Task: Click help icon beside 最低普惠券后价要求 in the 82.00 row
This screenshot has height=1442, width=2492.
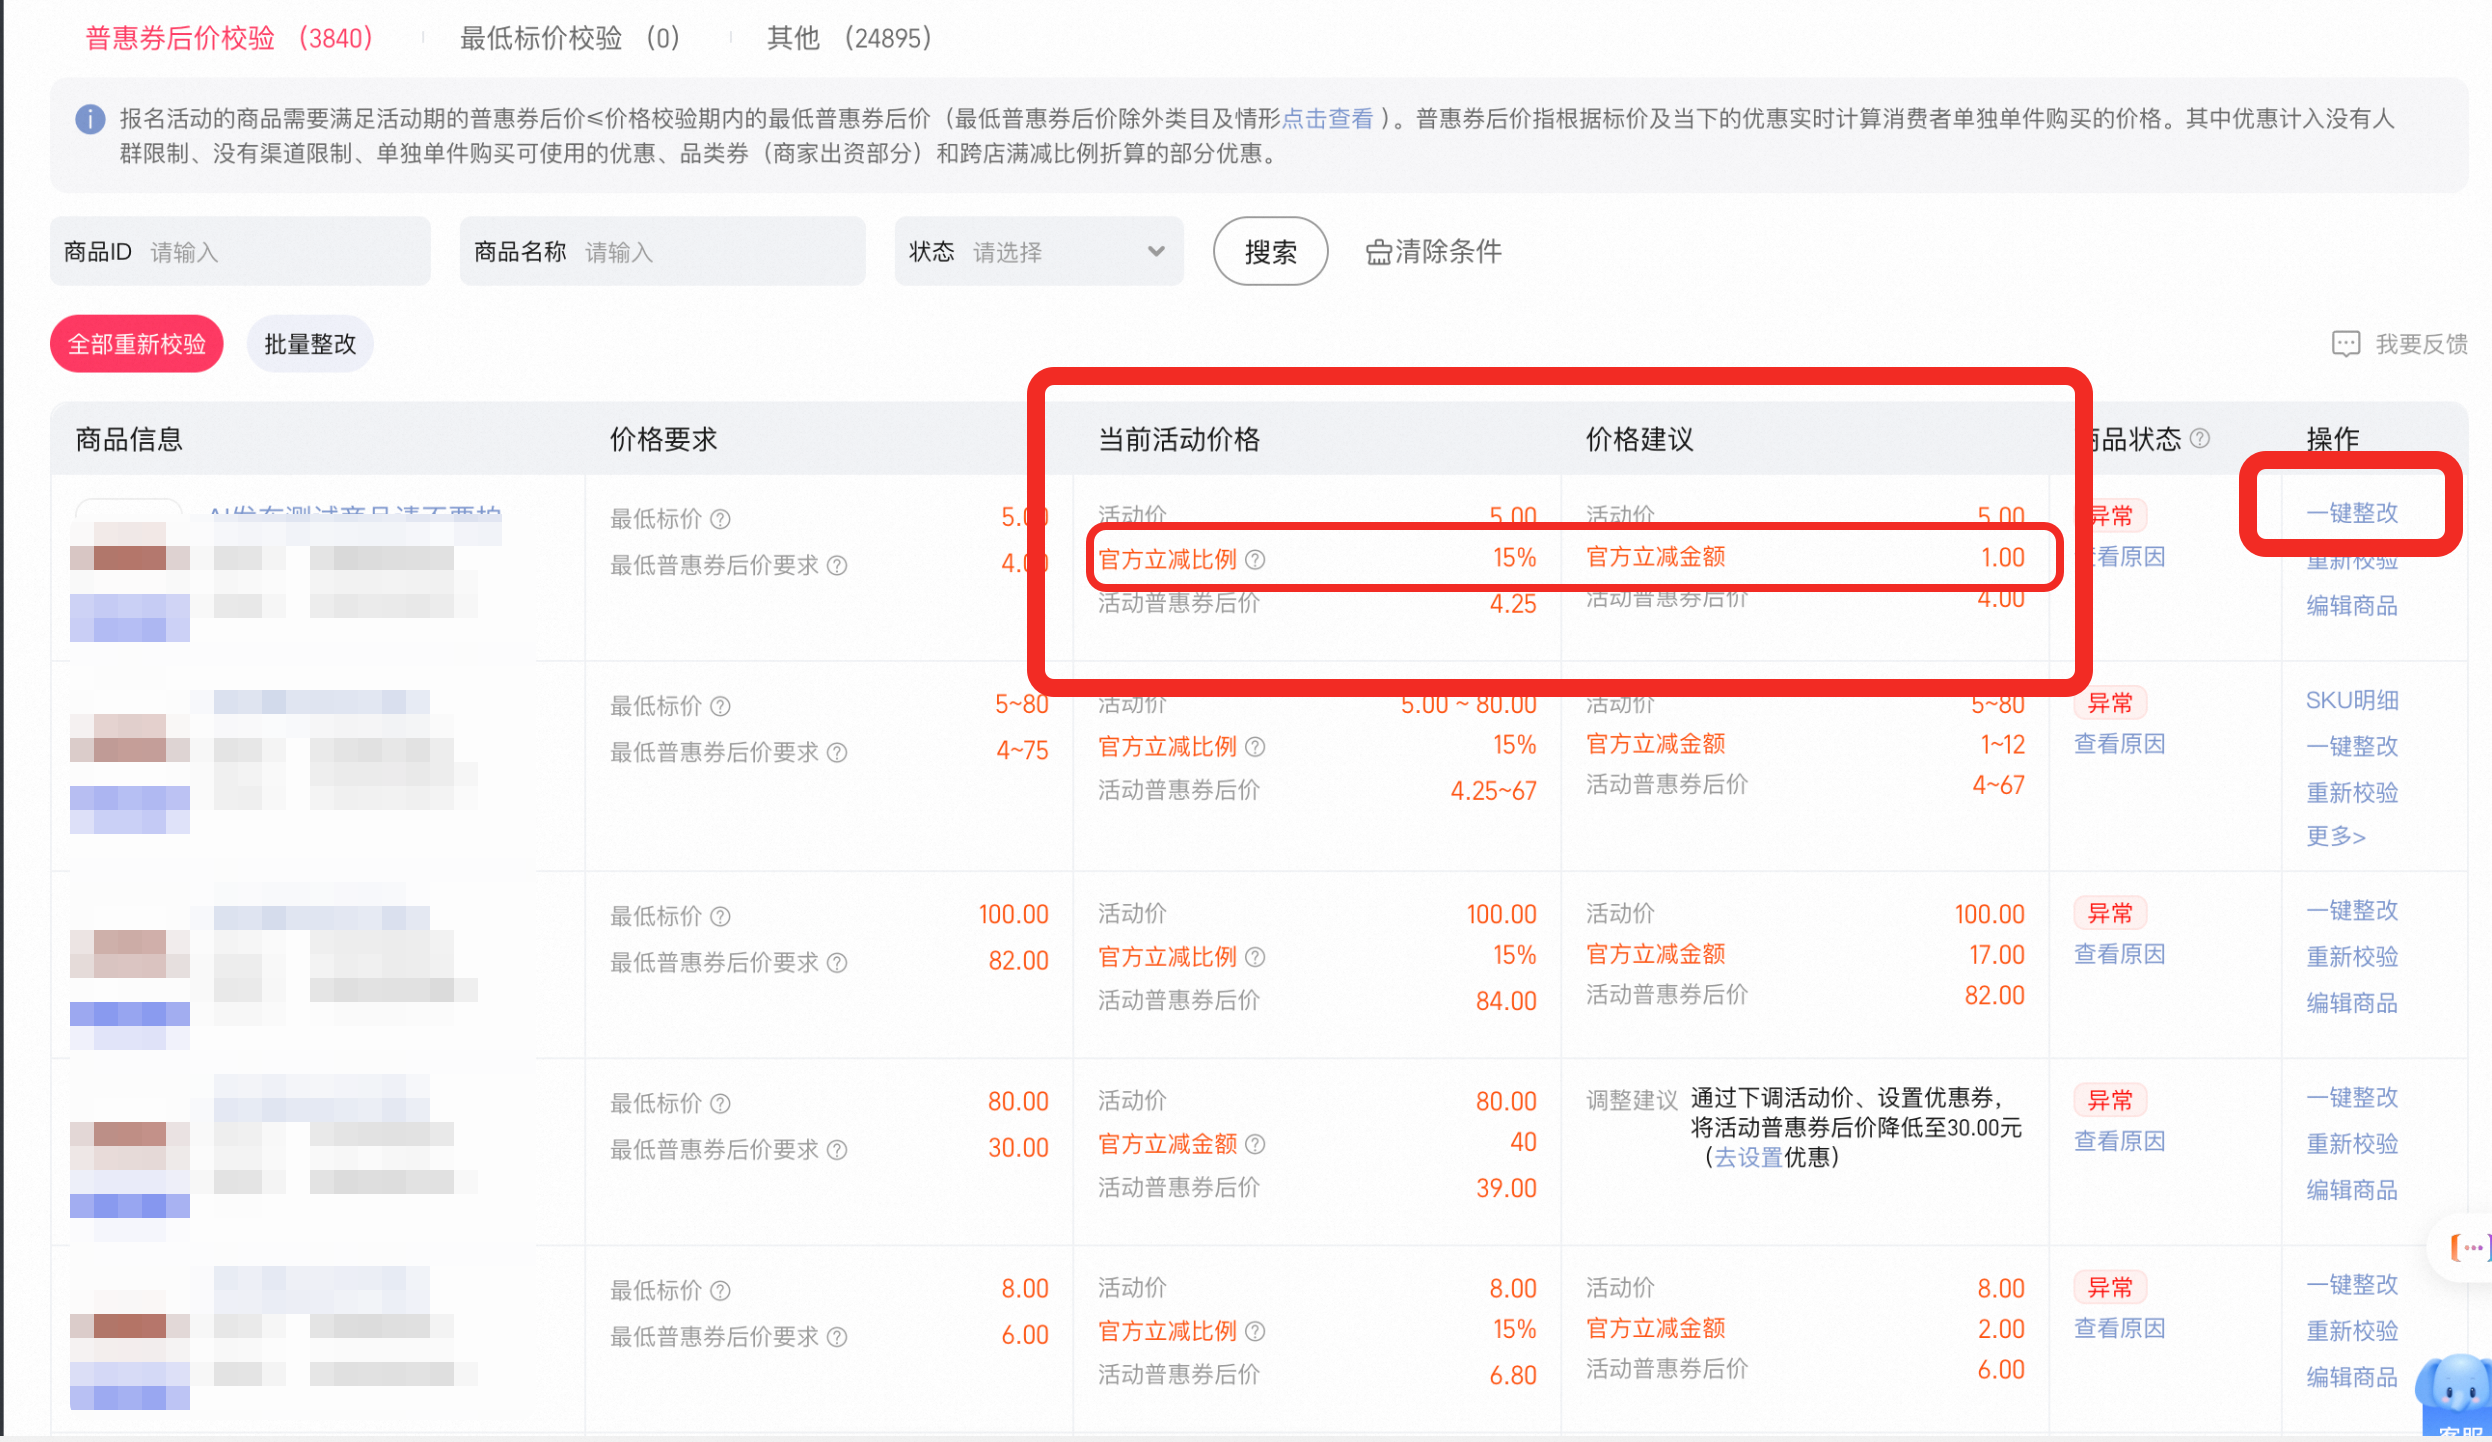Action: pyautogui.click(x=837, y=963)
